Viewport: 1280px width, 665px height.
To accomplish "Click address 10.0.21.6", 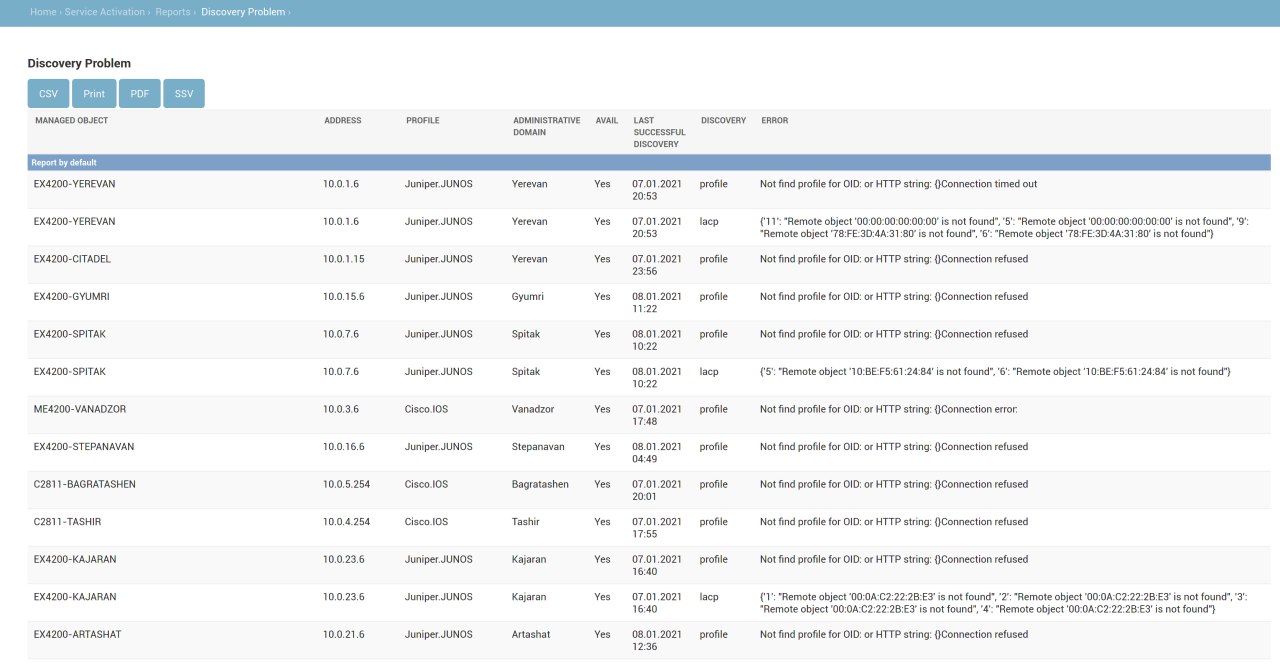I will click(x=343, y=635).
